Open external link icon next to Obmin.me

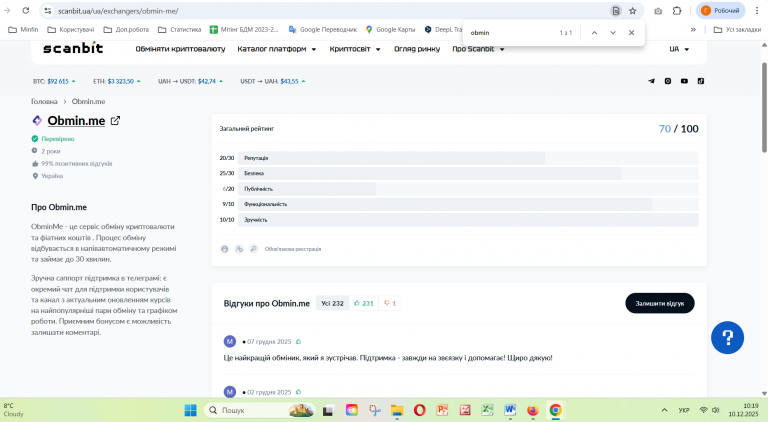tap(115, 120)
